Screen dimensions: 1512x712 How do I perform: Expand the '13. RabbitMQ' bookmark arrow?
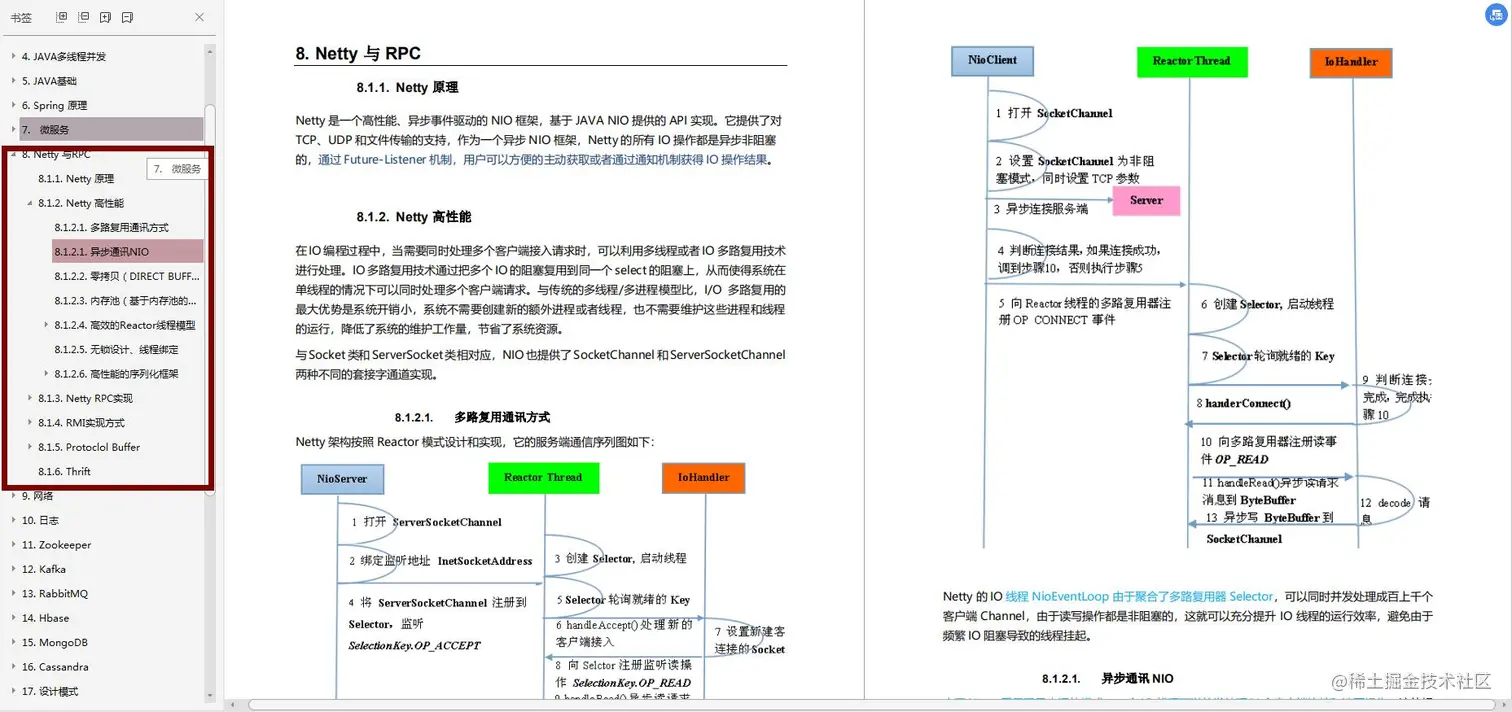(13, 594)
